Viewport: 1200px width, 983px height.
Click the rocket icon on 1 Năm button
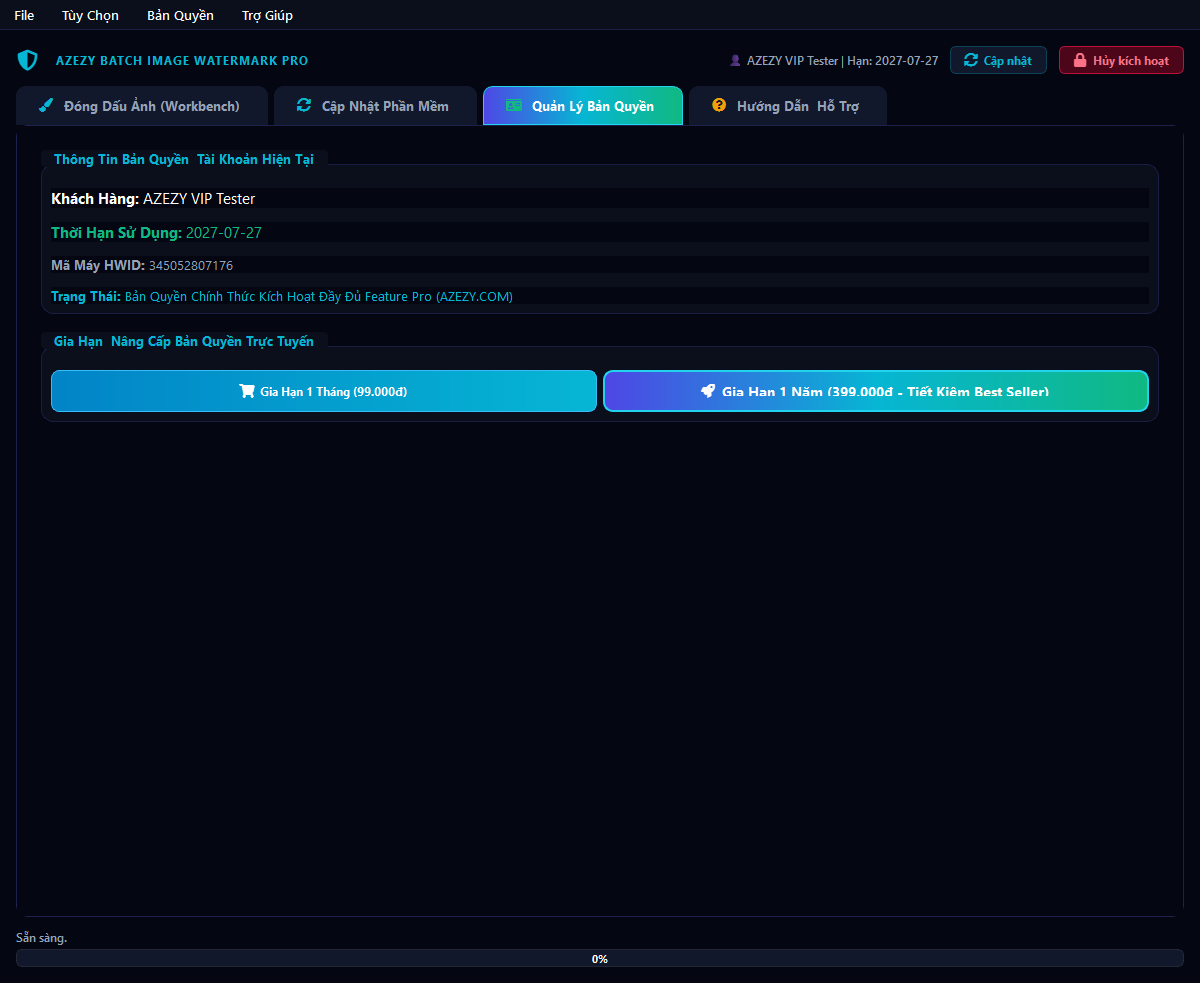(708, 391)
